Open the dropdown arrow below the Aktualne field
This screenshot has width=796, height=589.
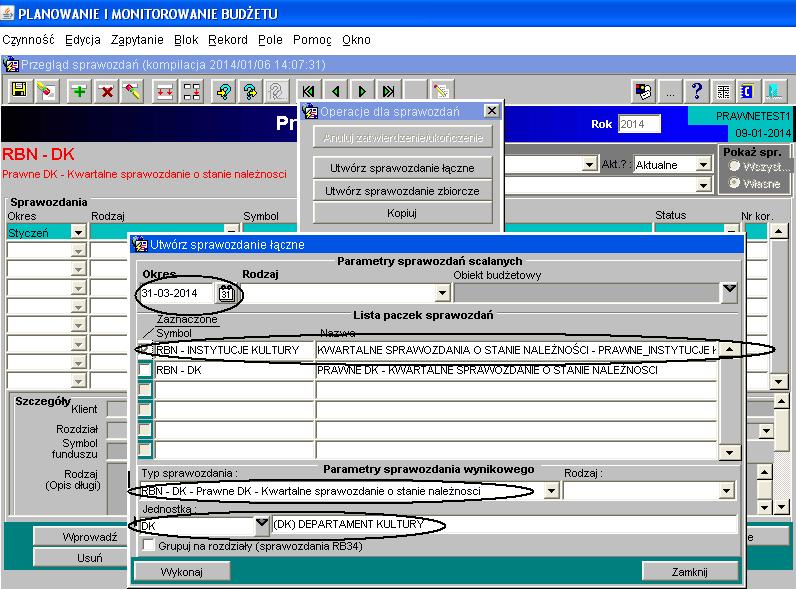[703, 185]
